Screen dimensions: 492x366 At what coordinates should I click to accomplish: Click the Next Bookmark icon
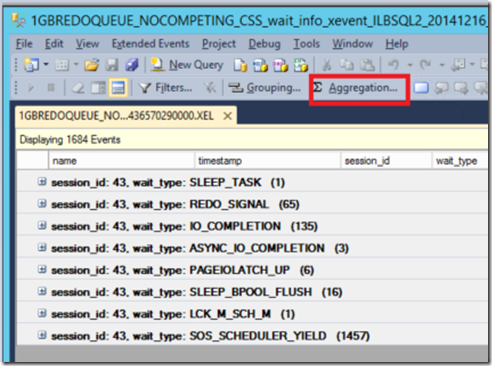click(461, 88)
